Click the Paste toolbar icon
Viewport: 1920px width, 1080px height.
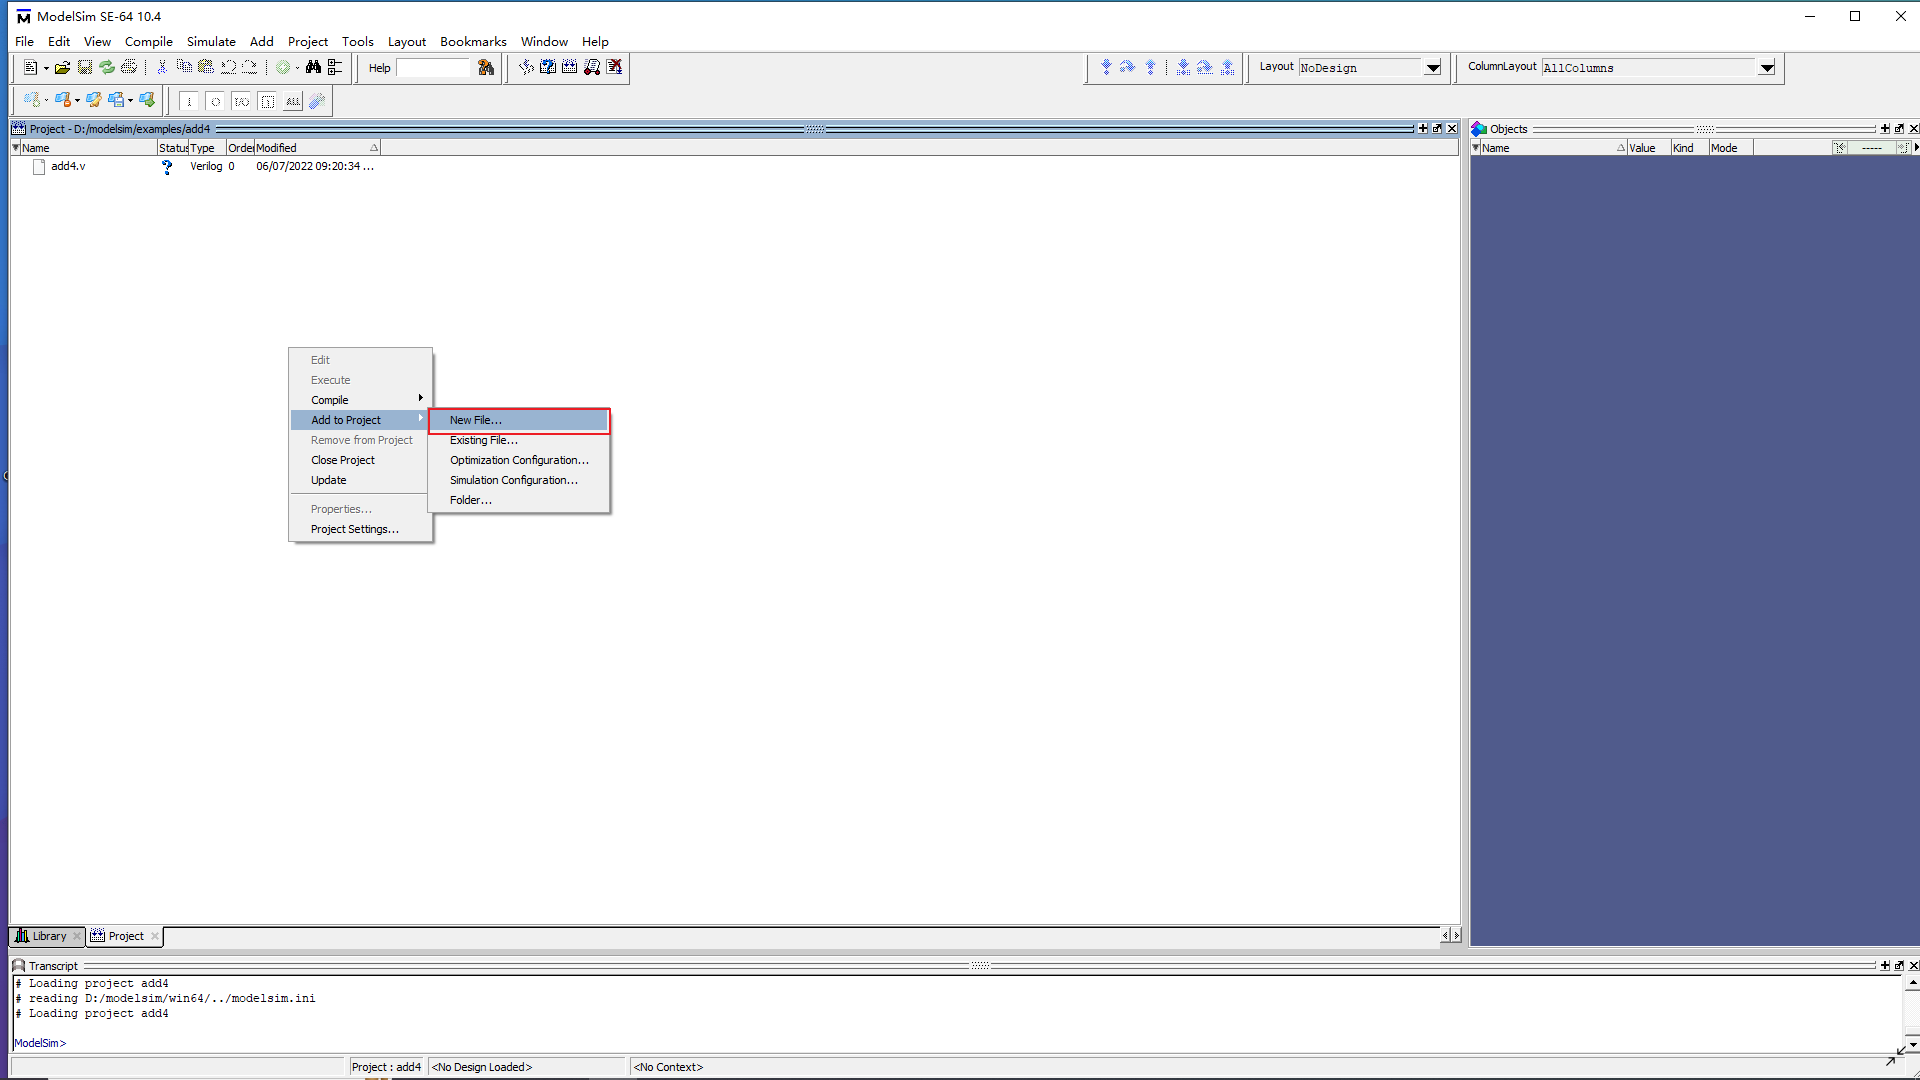point(206,67)
